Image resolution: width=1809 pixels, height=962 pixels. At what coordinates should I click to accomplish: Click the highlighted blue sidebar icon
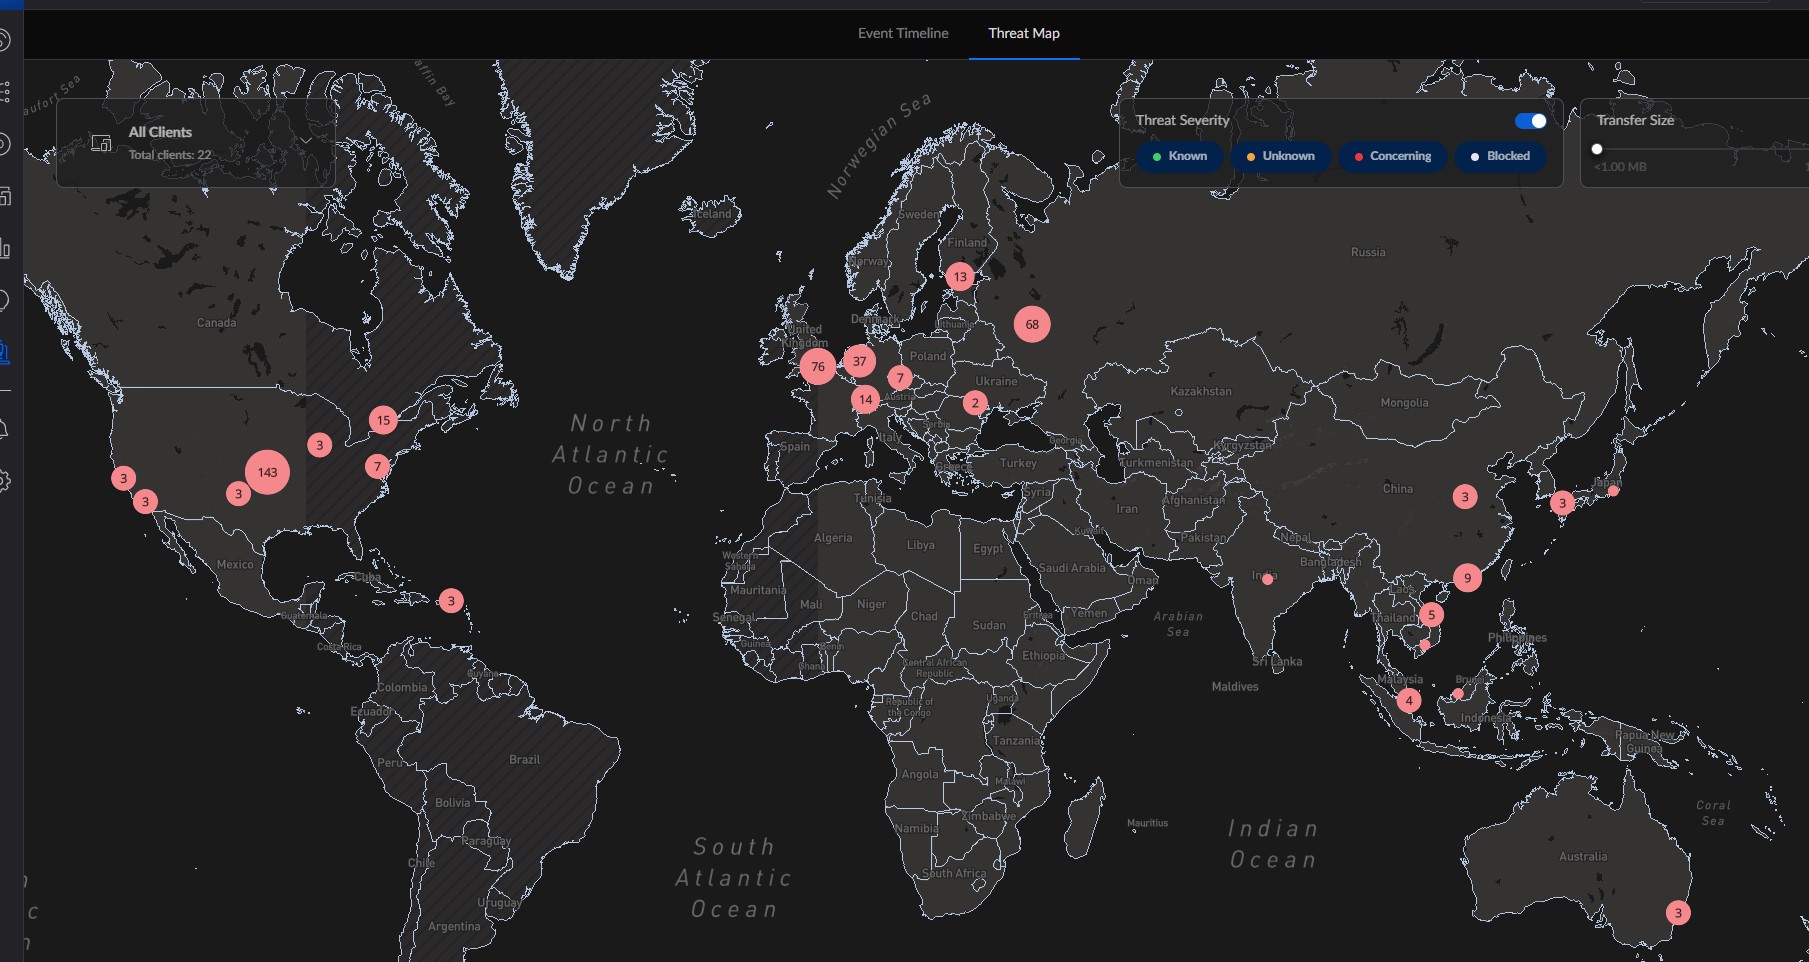[4, 352]
